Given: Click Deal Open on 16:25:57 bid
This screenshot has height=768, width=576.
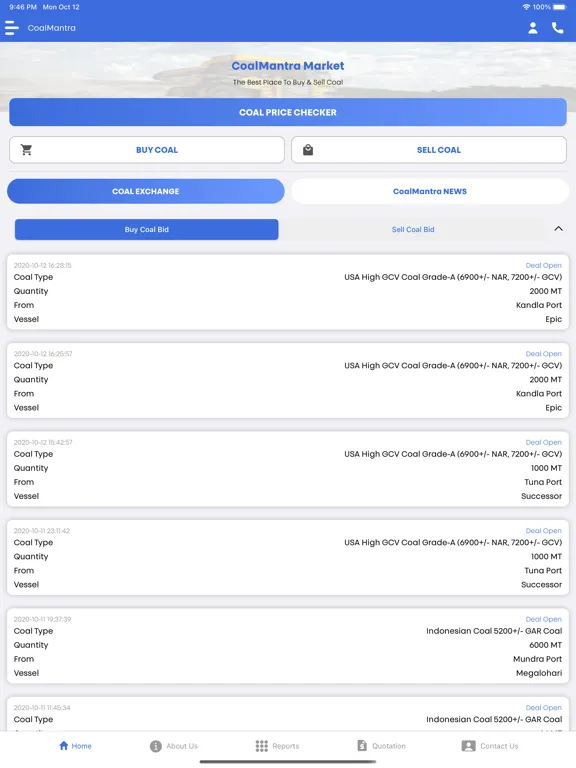Looking at the screenshot, I should pos(544,354).
